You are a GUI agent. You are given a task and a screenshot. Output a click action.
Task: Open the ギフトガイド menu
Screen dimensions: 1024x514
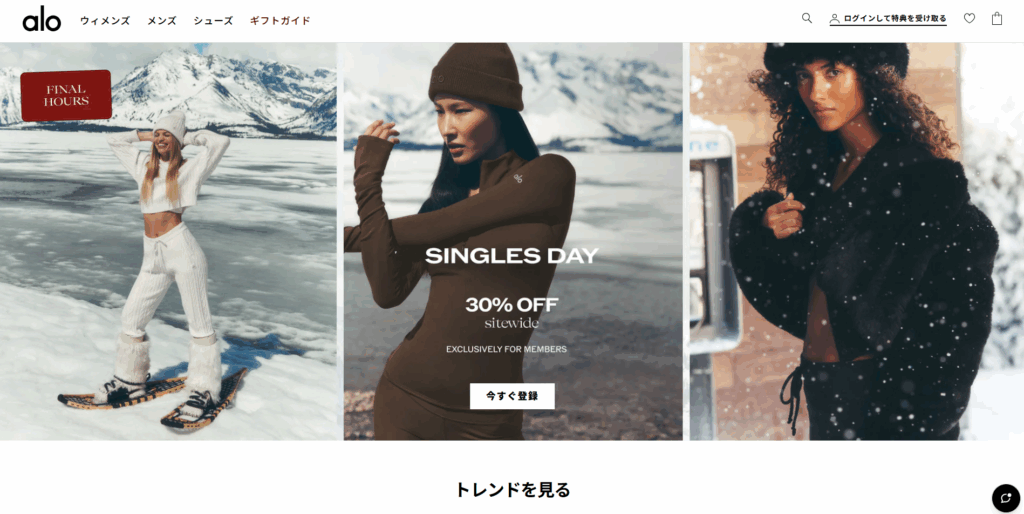tap(280, 21)
